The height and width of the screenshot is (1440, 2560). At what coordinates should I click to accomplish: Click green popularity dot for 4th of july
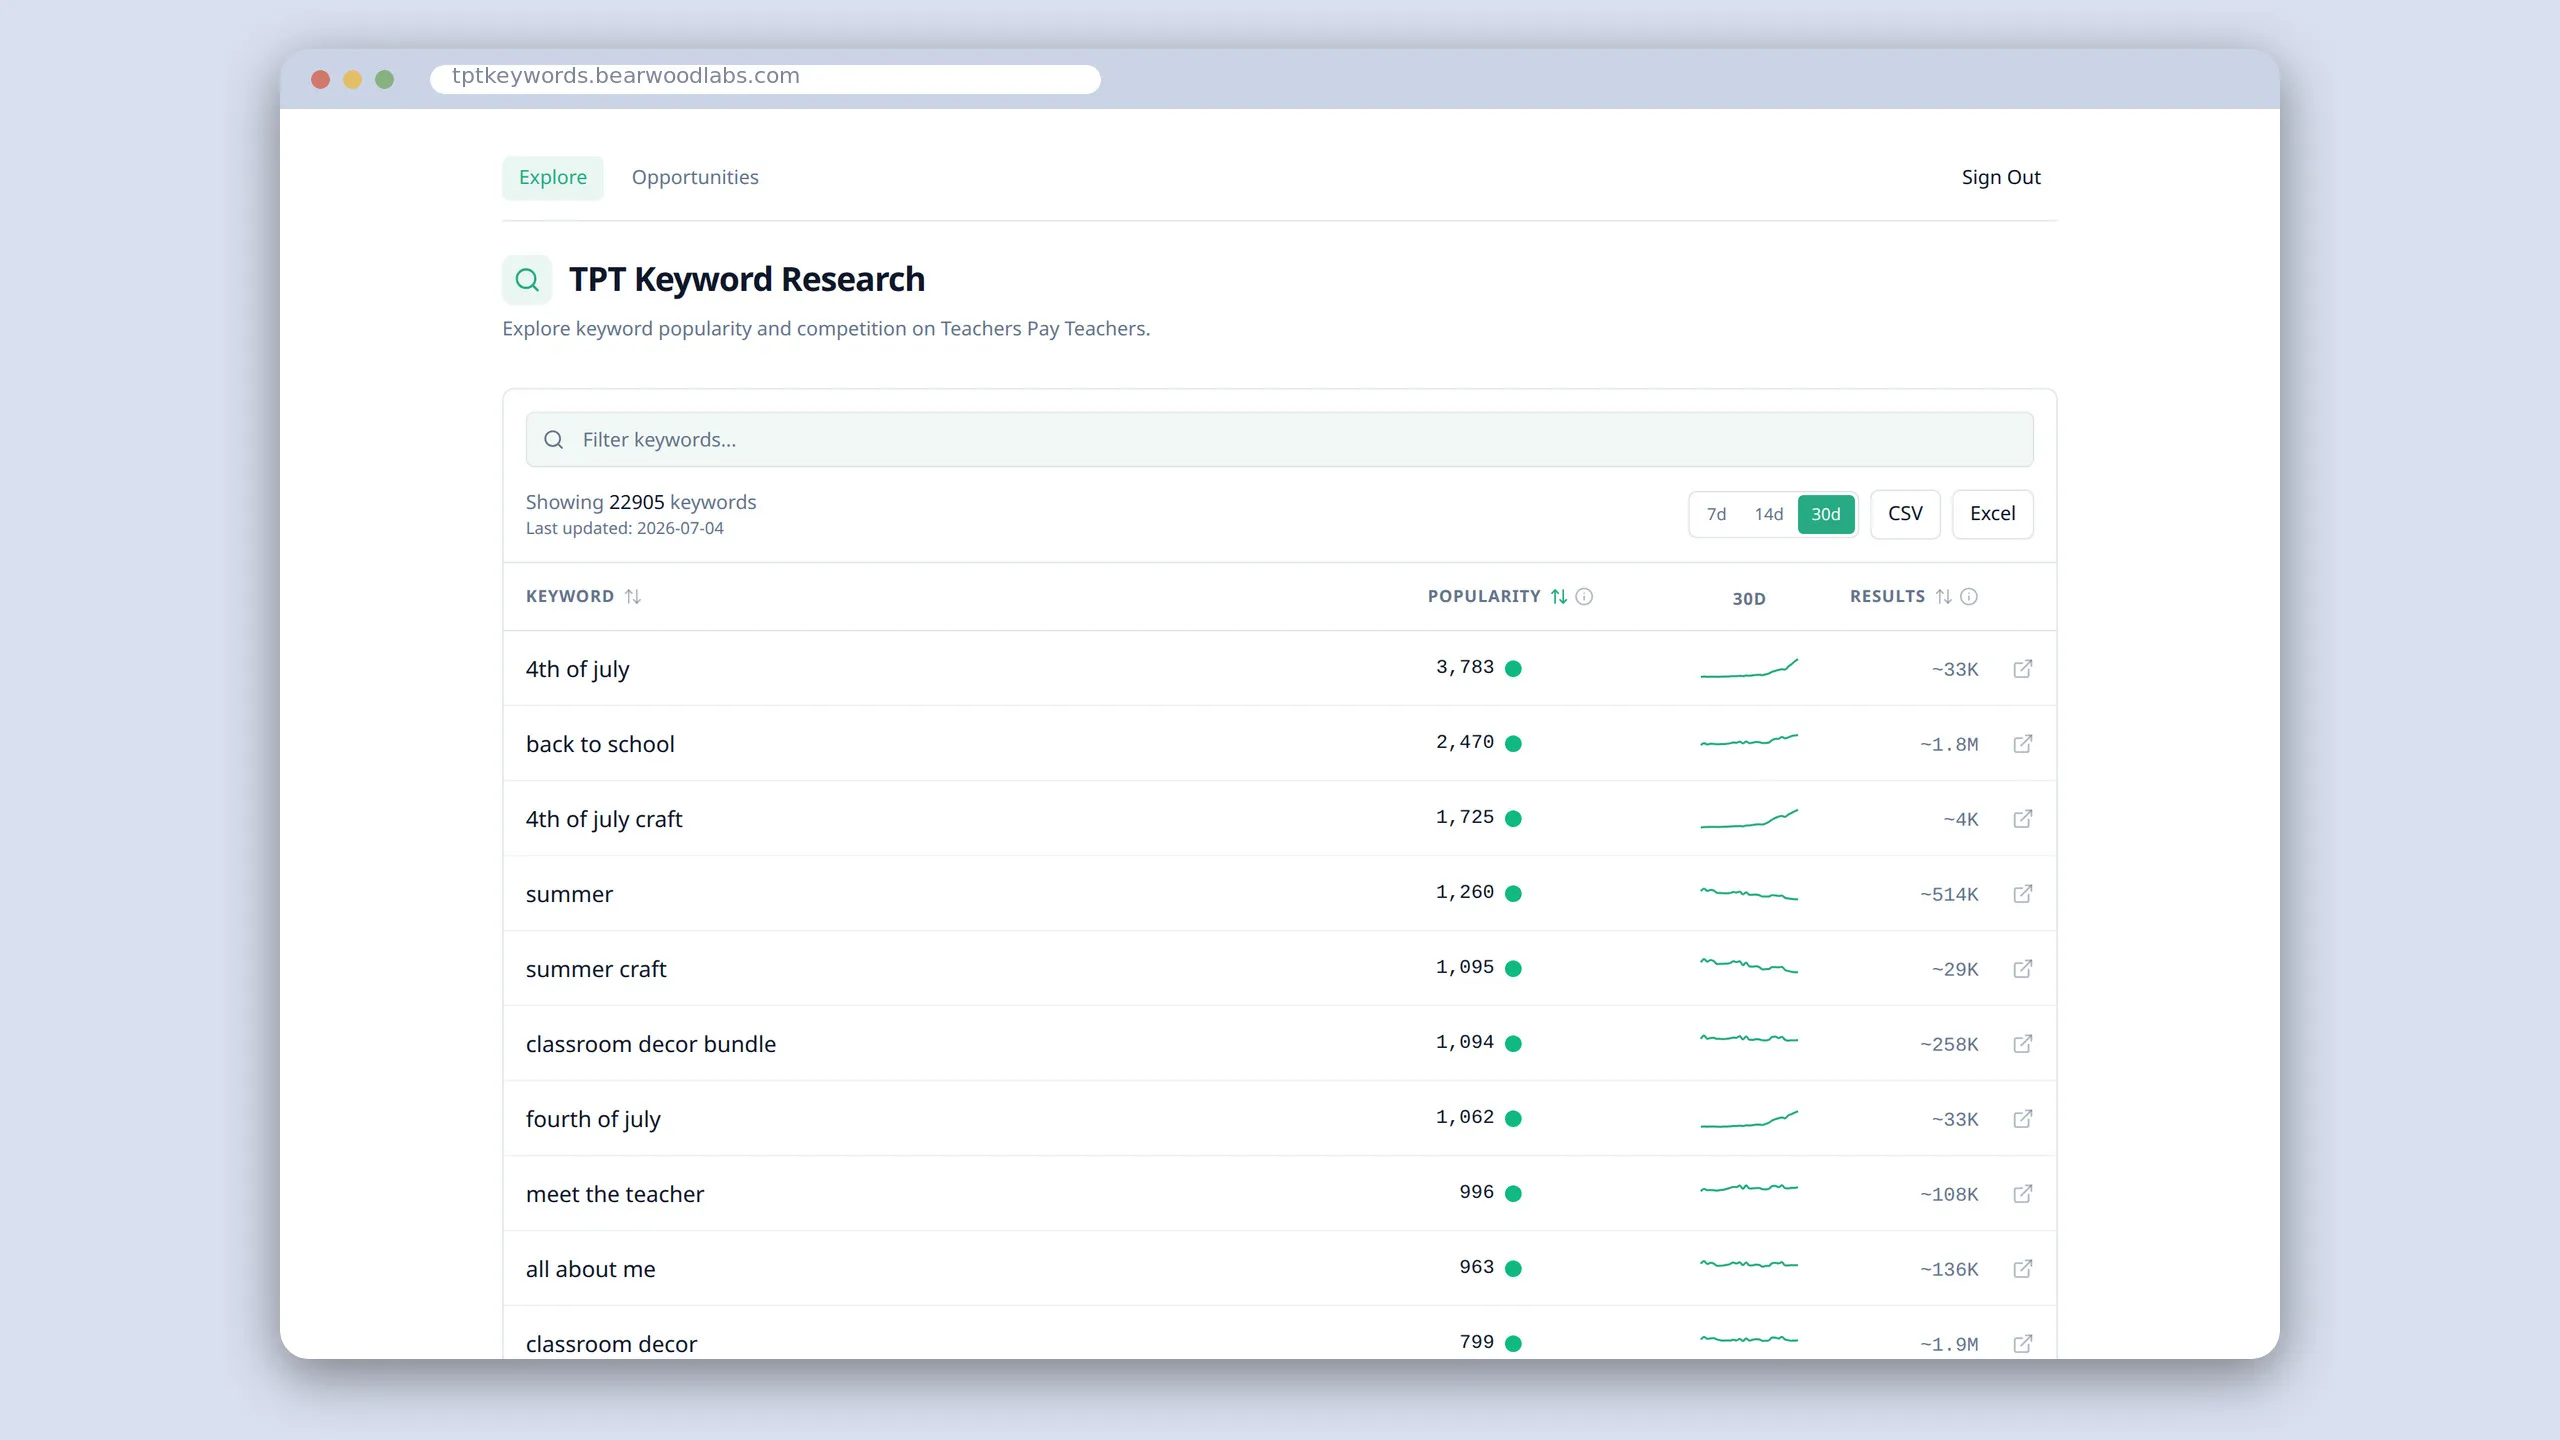(1513, 669)
